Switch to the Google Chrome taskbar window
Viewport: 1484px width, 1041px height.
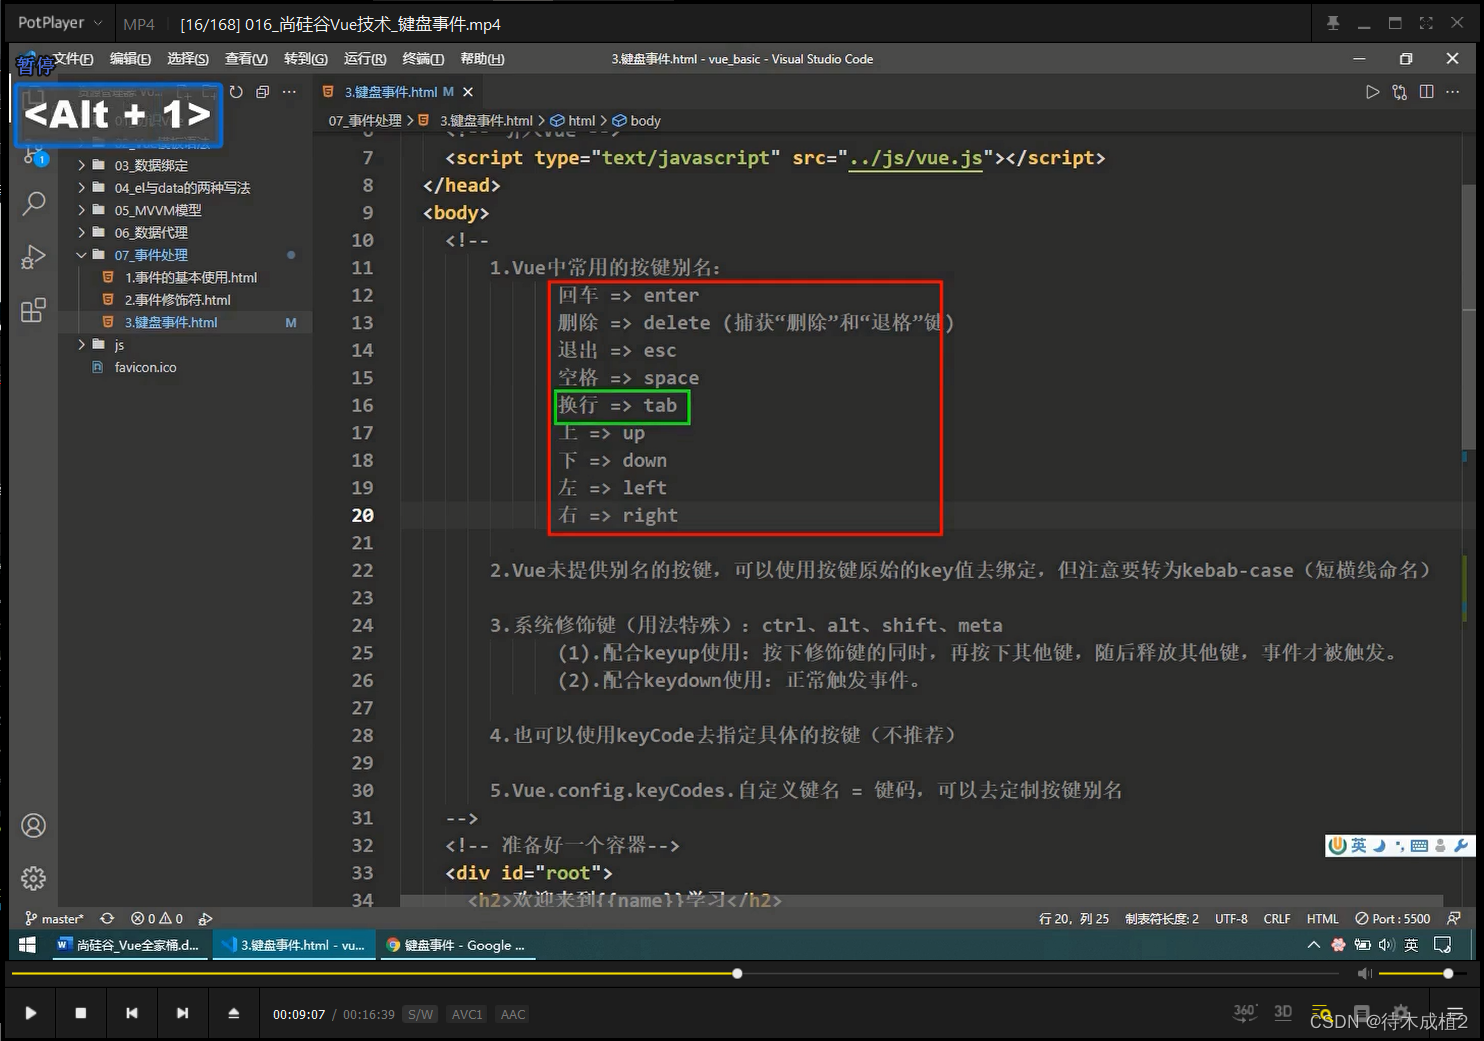tap(457, 945)
